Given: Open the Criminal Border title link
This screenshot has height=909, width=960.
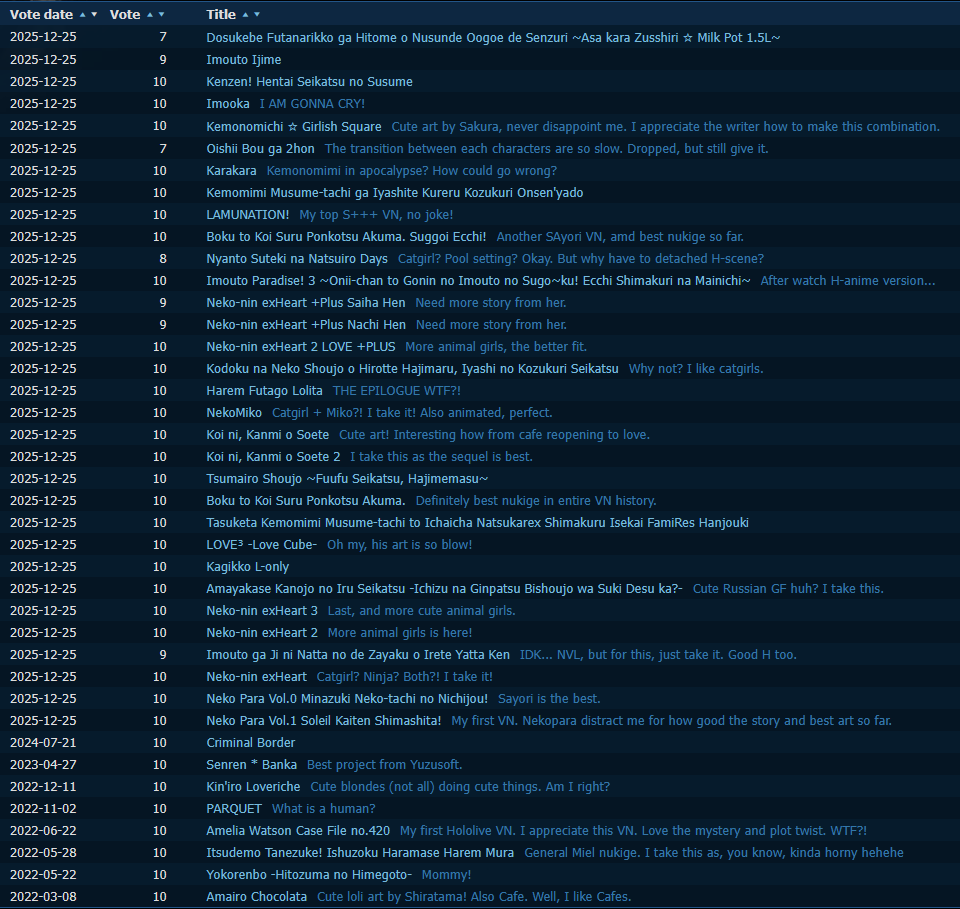Looking at the screenshot, I should click(250, 743).
